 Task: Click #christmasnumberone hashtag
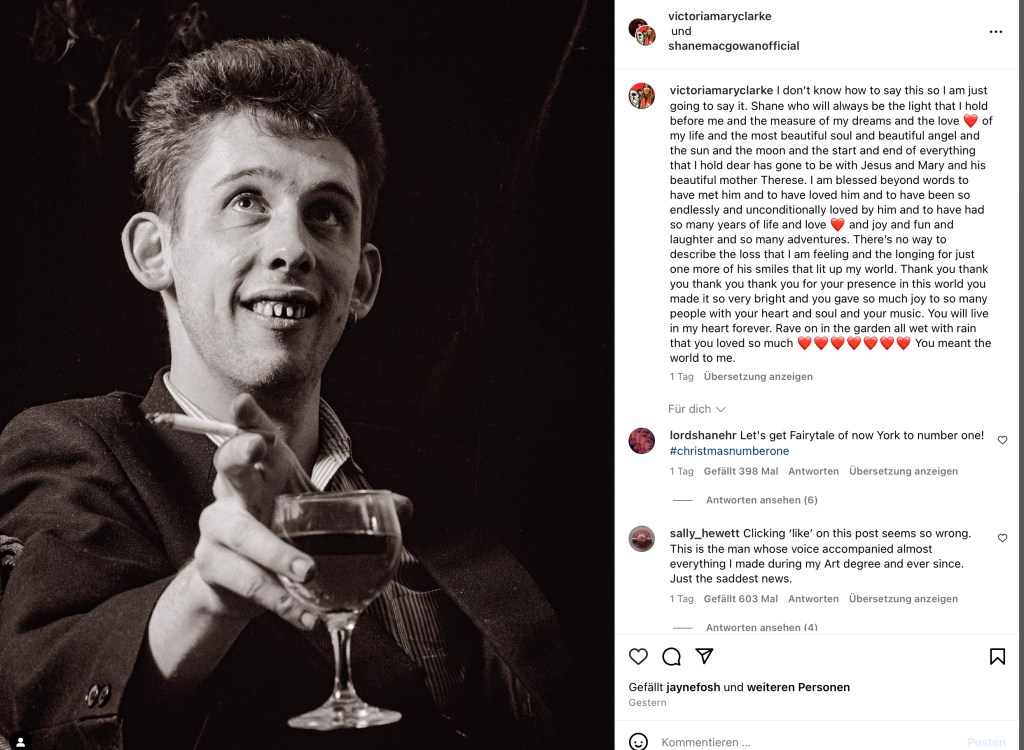[729, 451]
